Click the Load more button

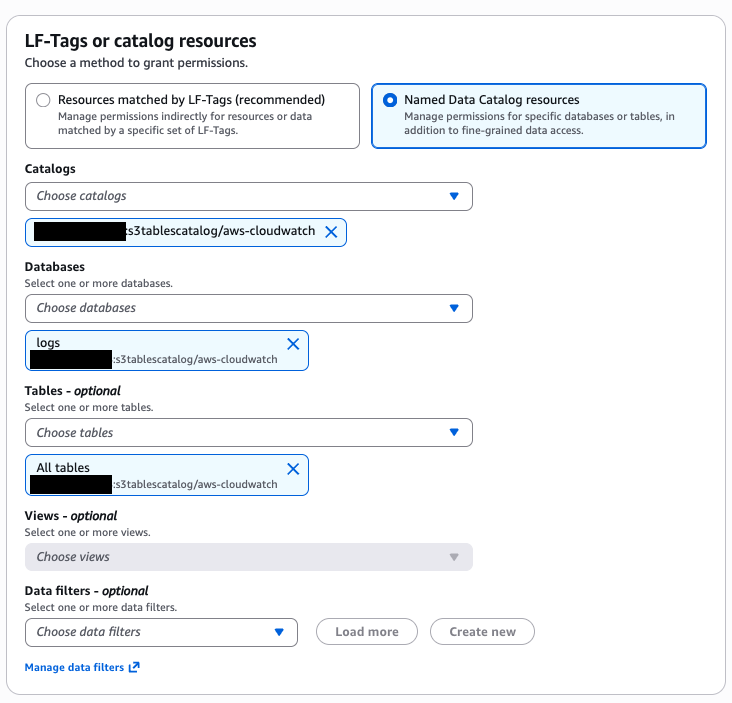click(x=367, y=632)
